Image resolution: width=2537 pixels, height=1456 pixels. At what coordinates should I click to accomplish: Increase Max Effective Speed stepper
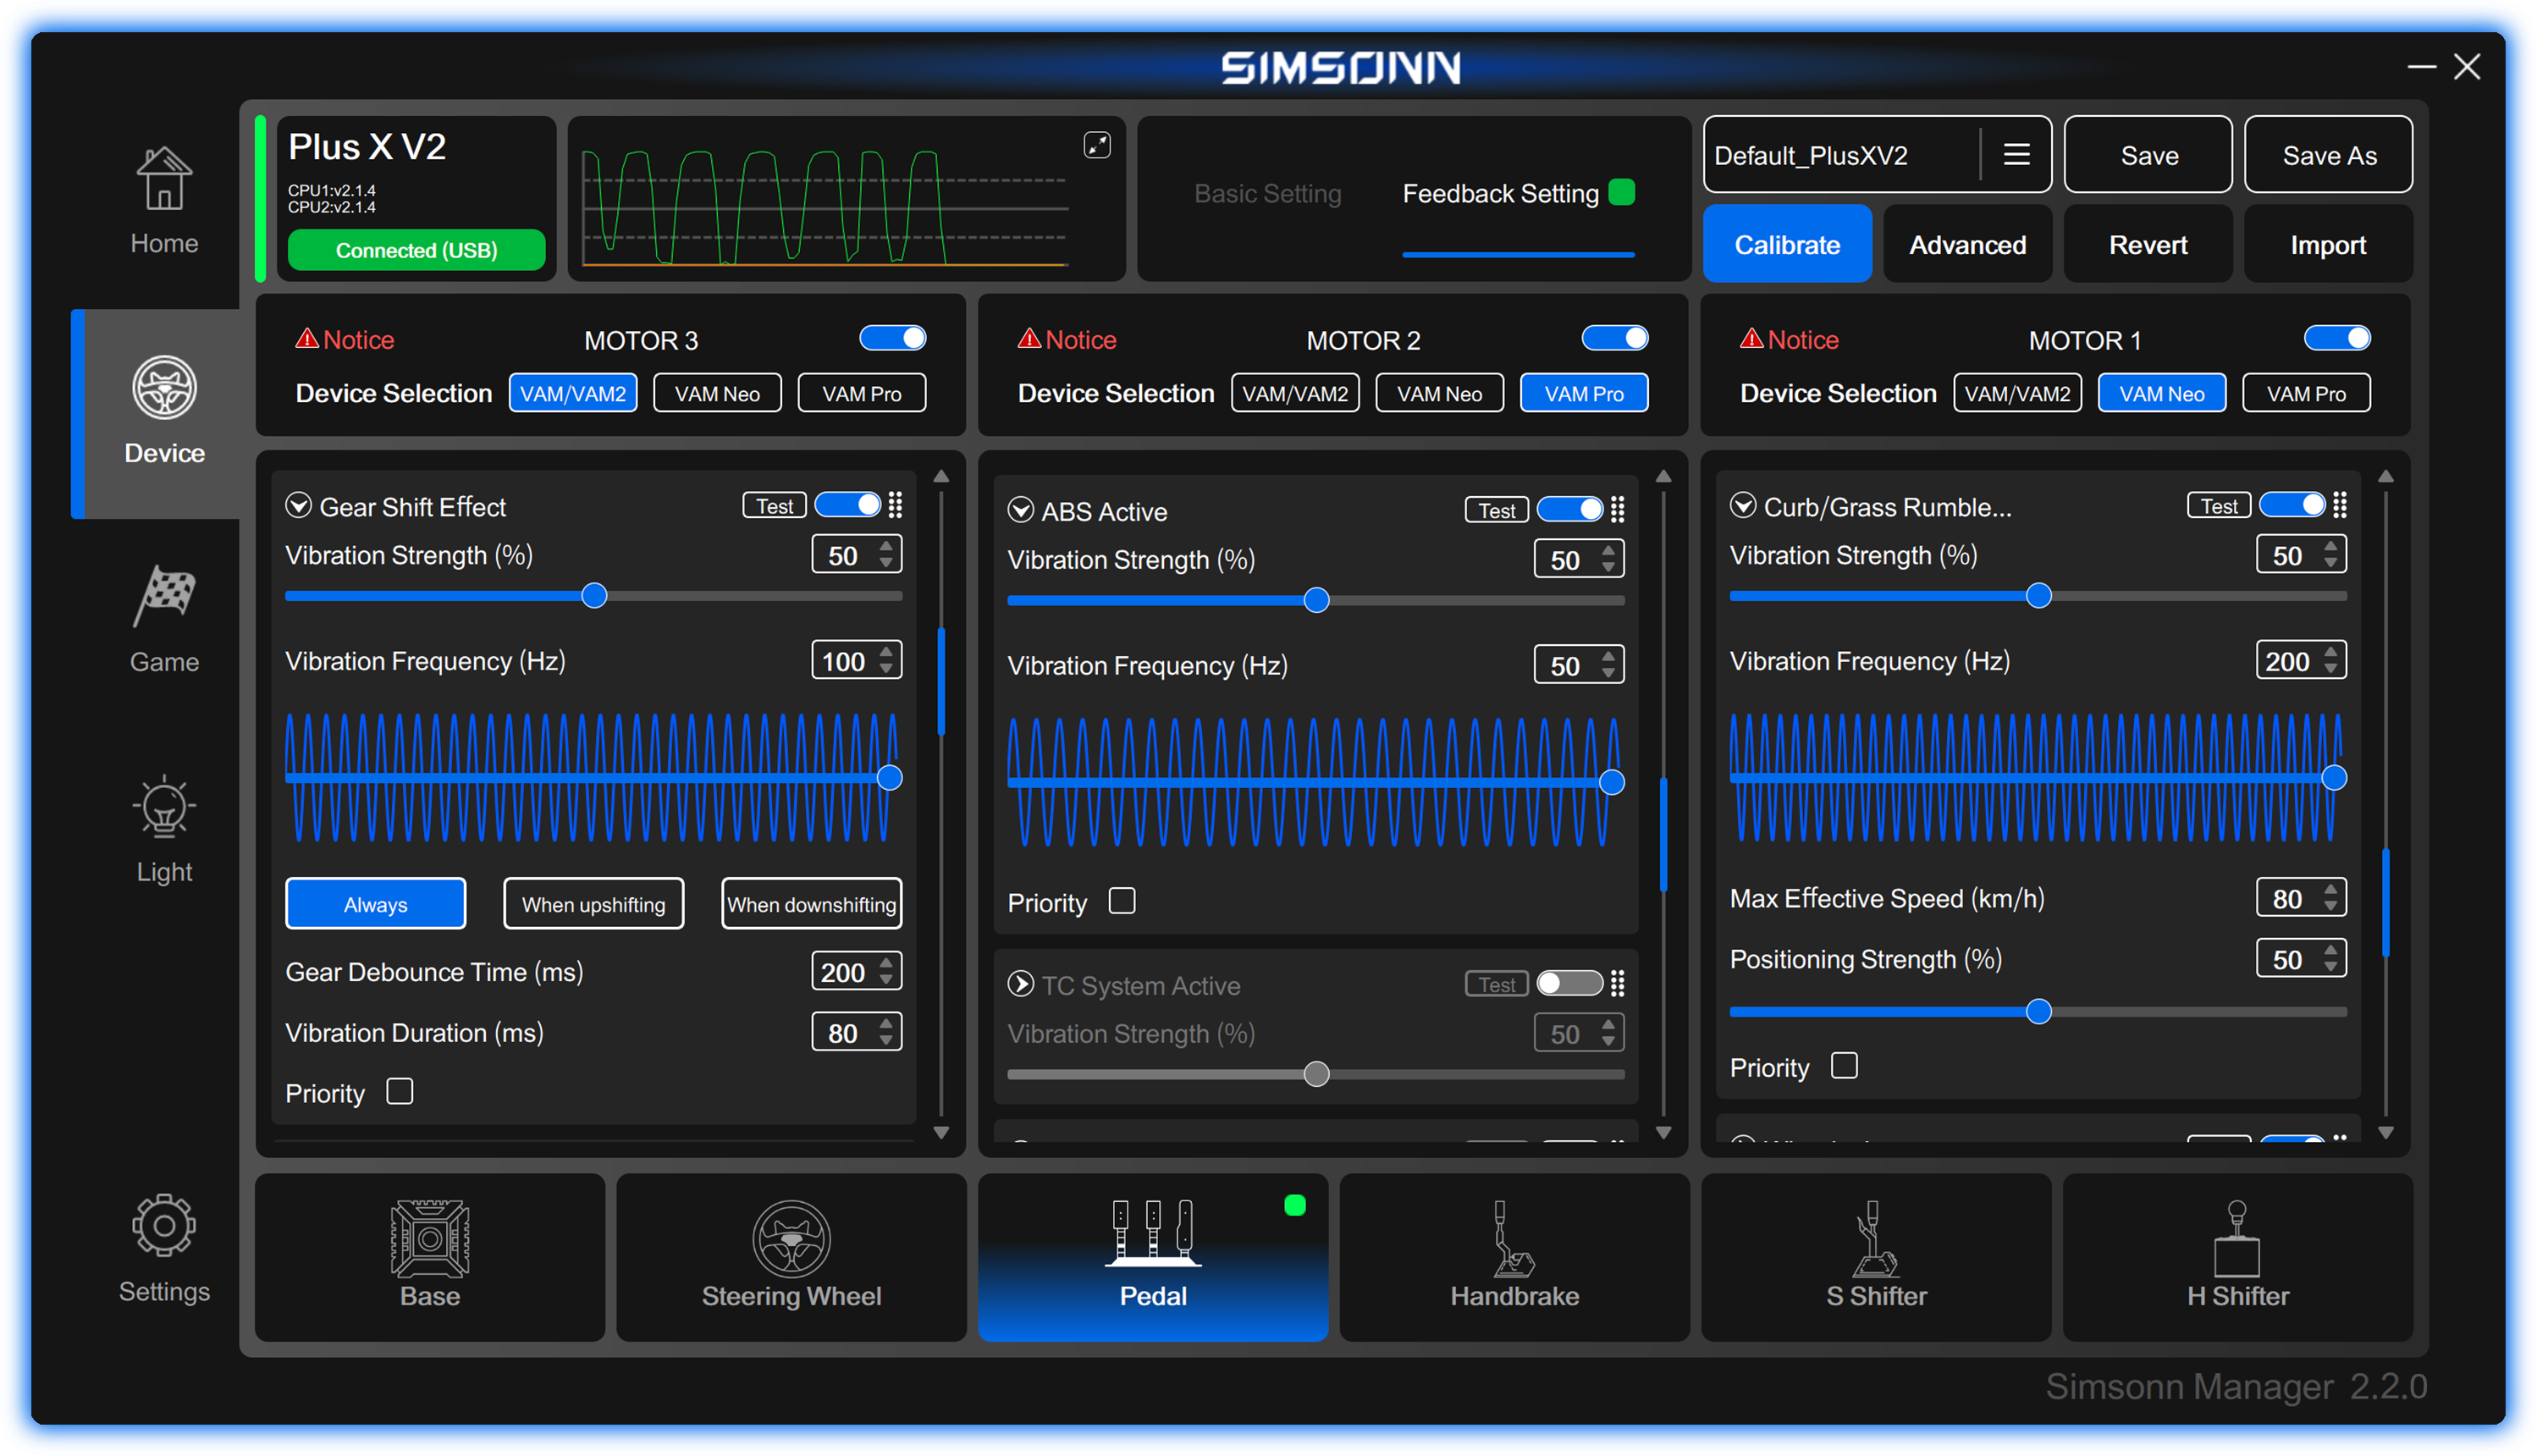point(2331,889)
